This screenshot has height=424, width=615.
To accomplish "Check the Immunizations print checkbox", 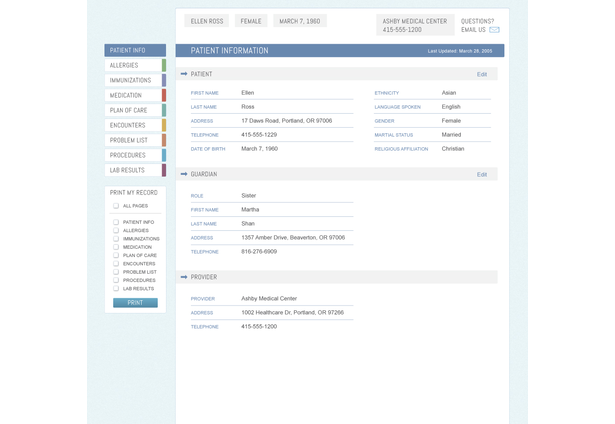I will click(116, 238).
